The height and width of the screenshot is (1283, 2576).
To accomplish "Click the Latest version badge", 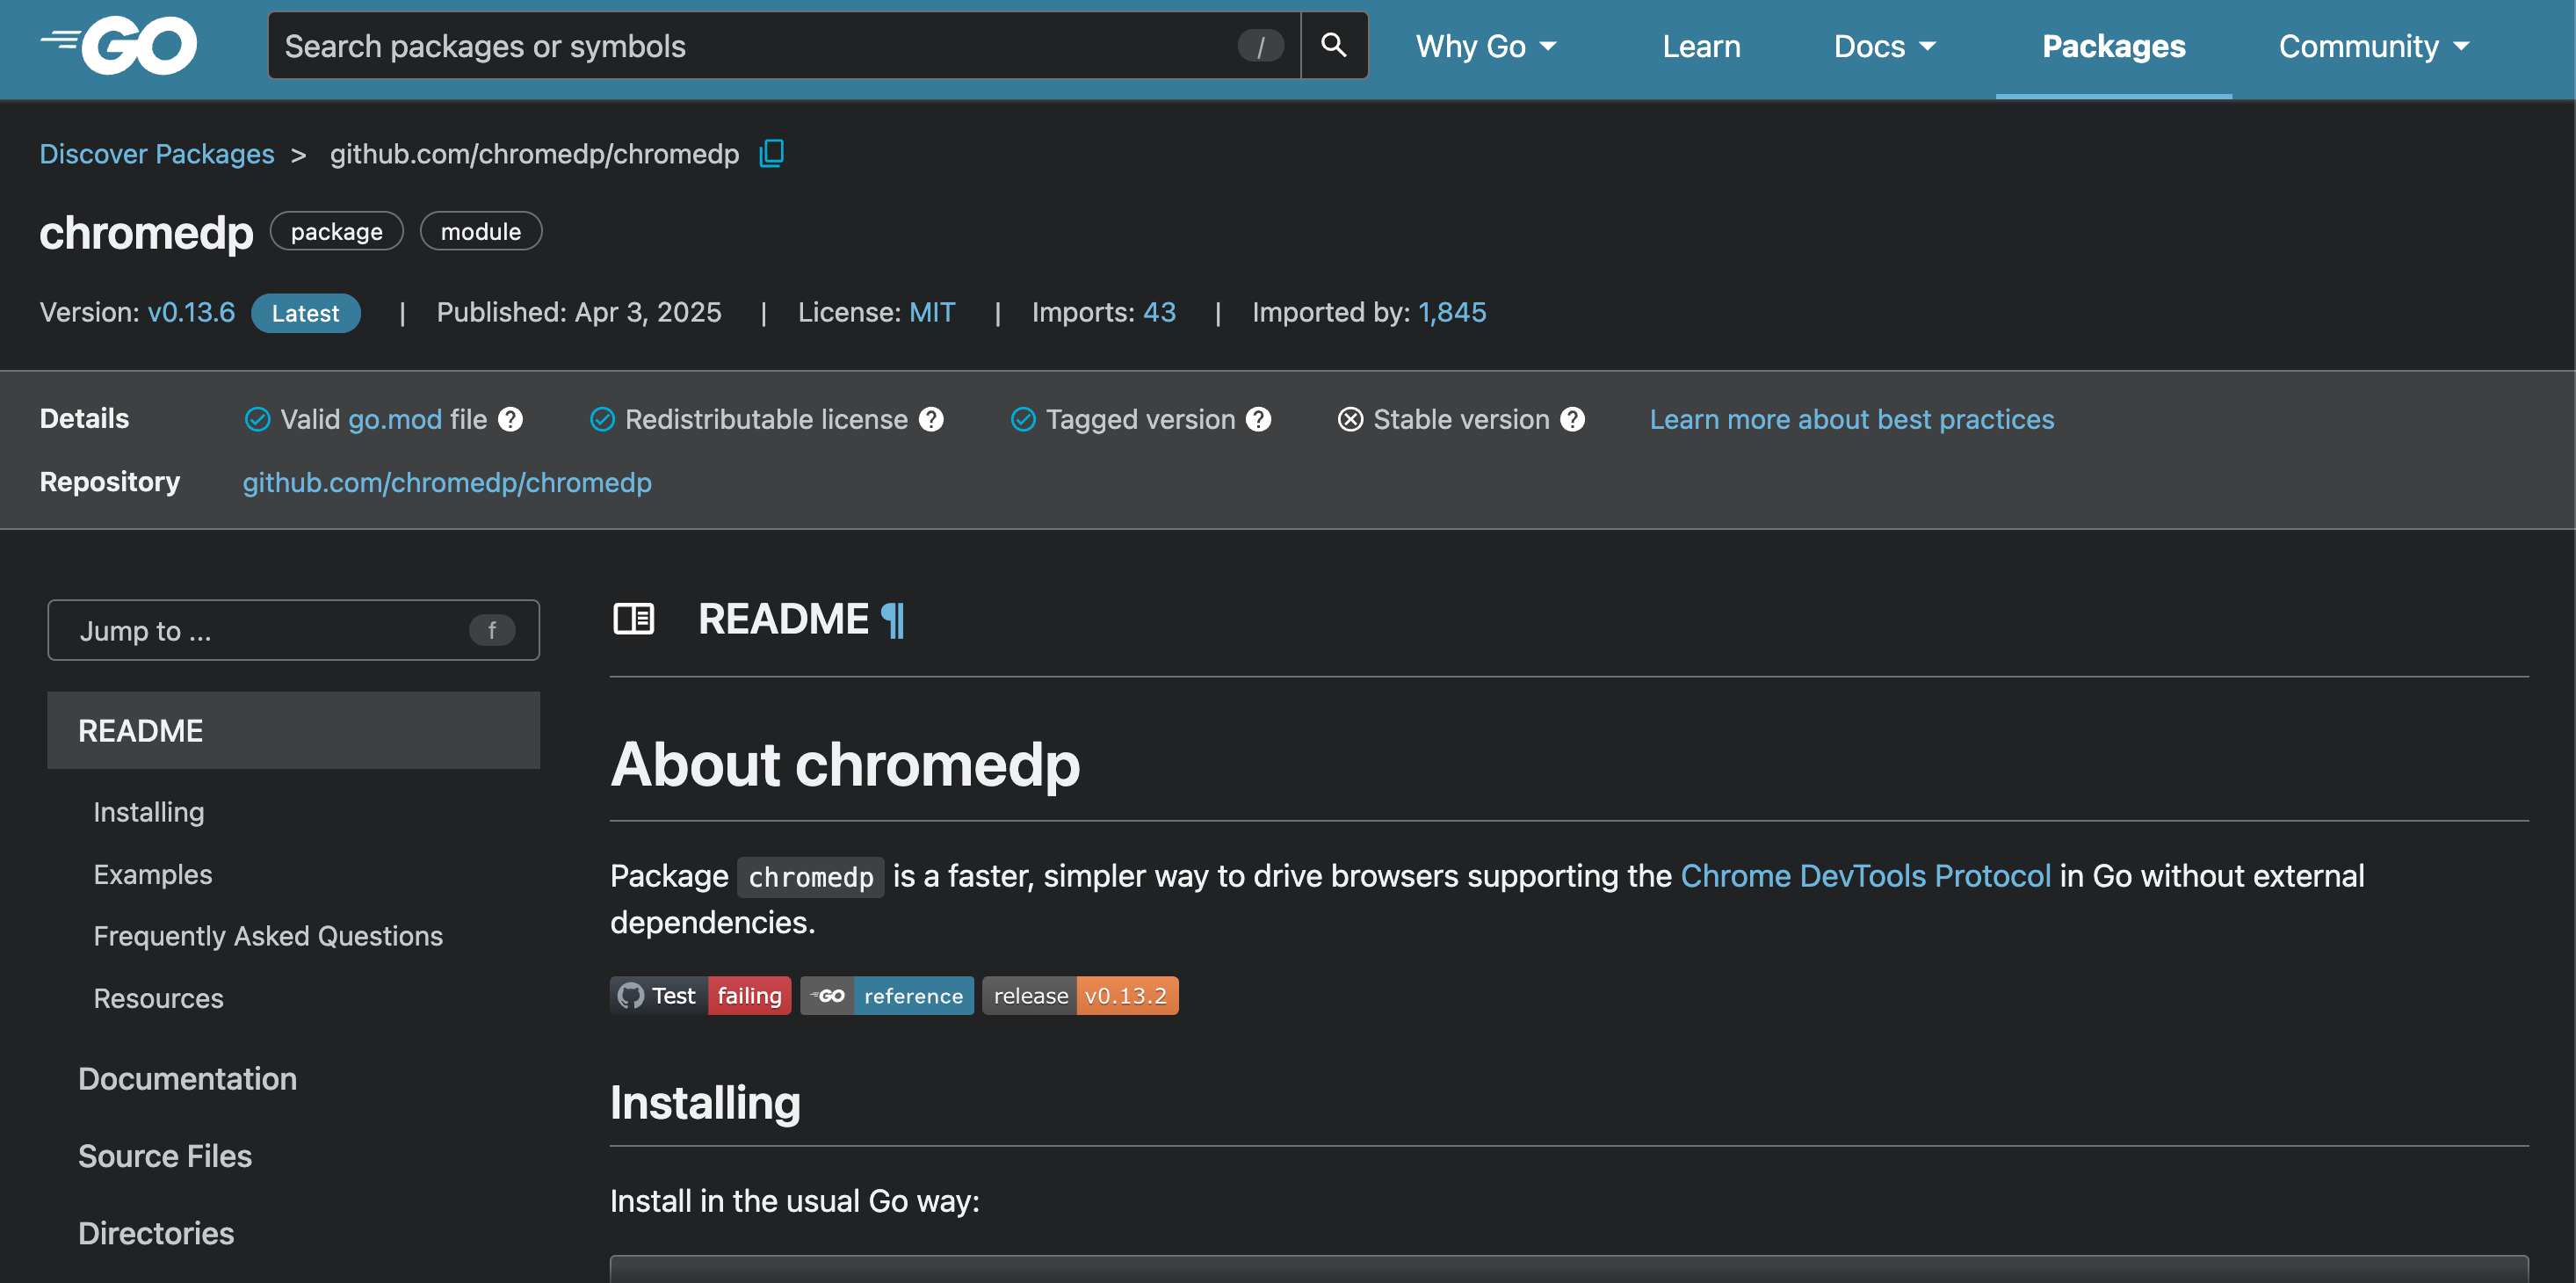I will pos(306,312).
